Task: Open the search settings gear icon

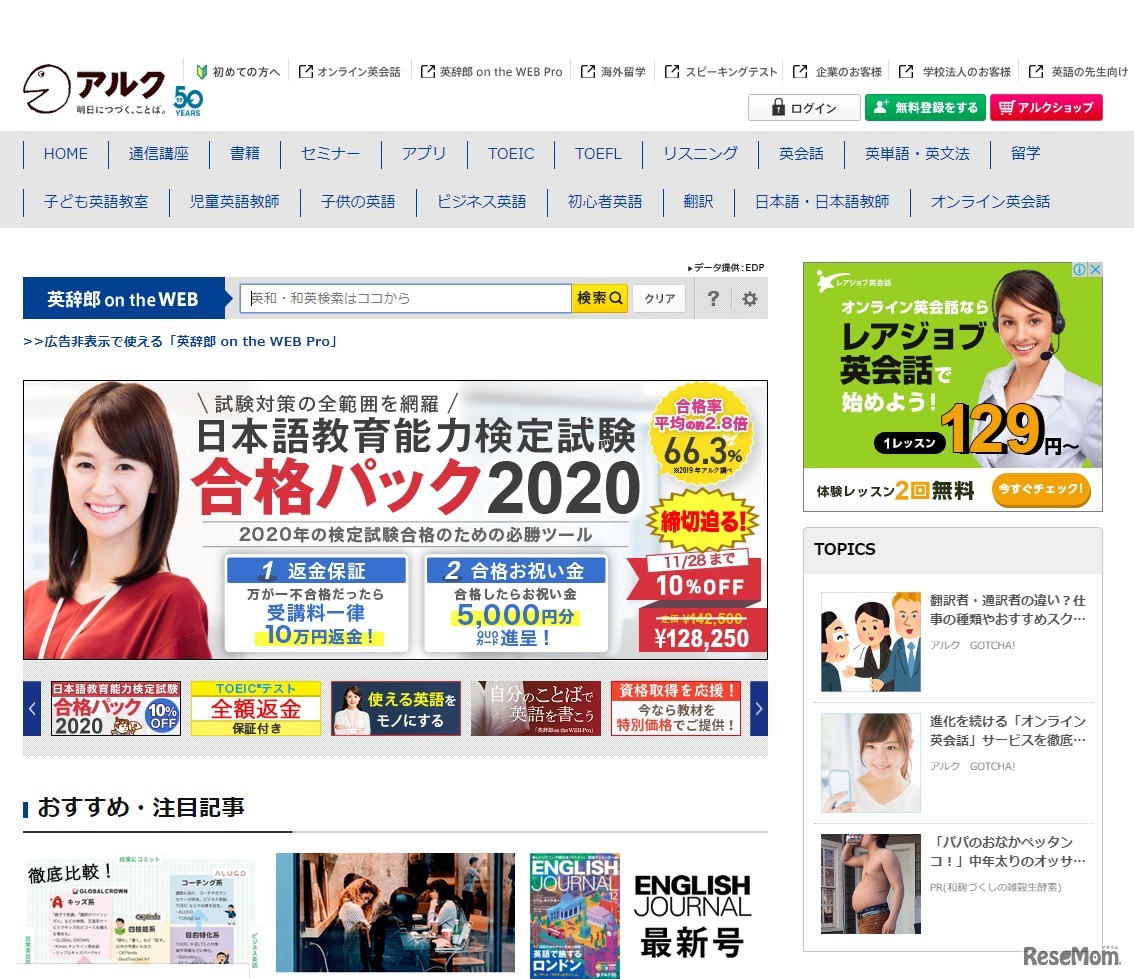Action: tap(750, 298)
